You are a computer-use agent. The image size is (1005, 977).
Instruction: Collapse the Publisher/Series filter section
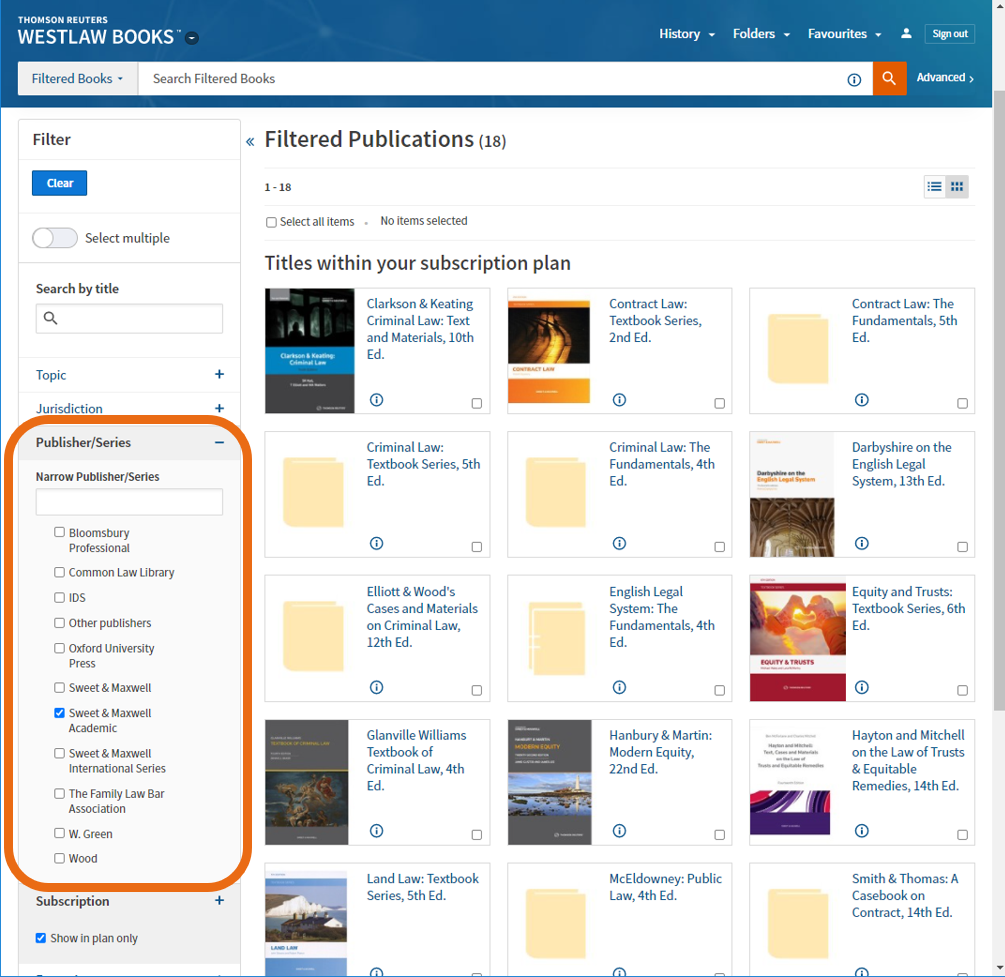[x=219, y=442]
